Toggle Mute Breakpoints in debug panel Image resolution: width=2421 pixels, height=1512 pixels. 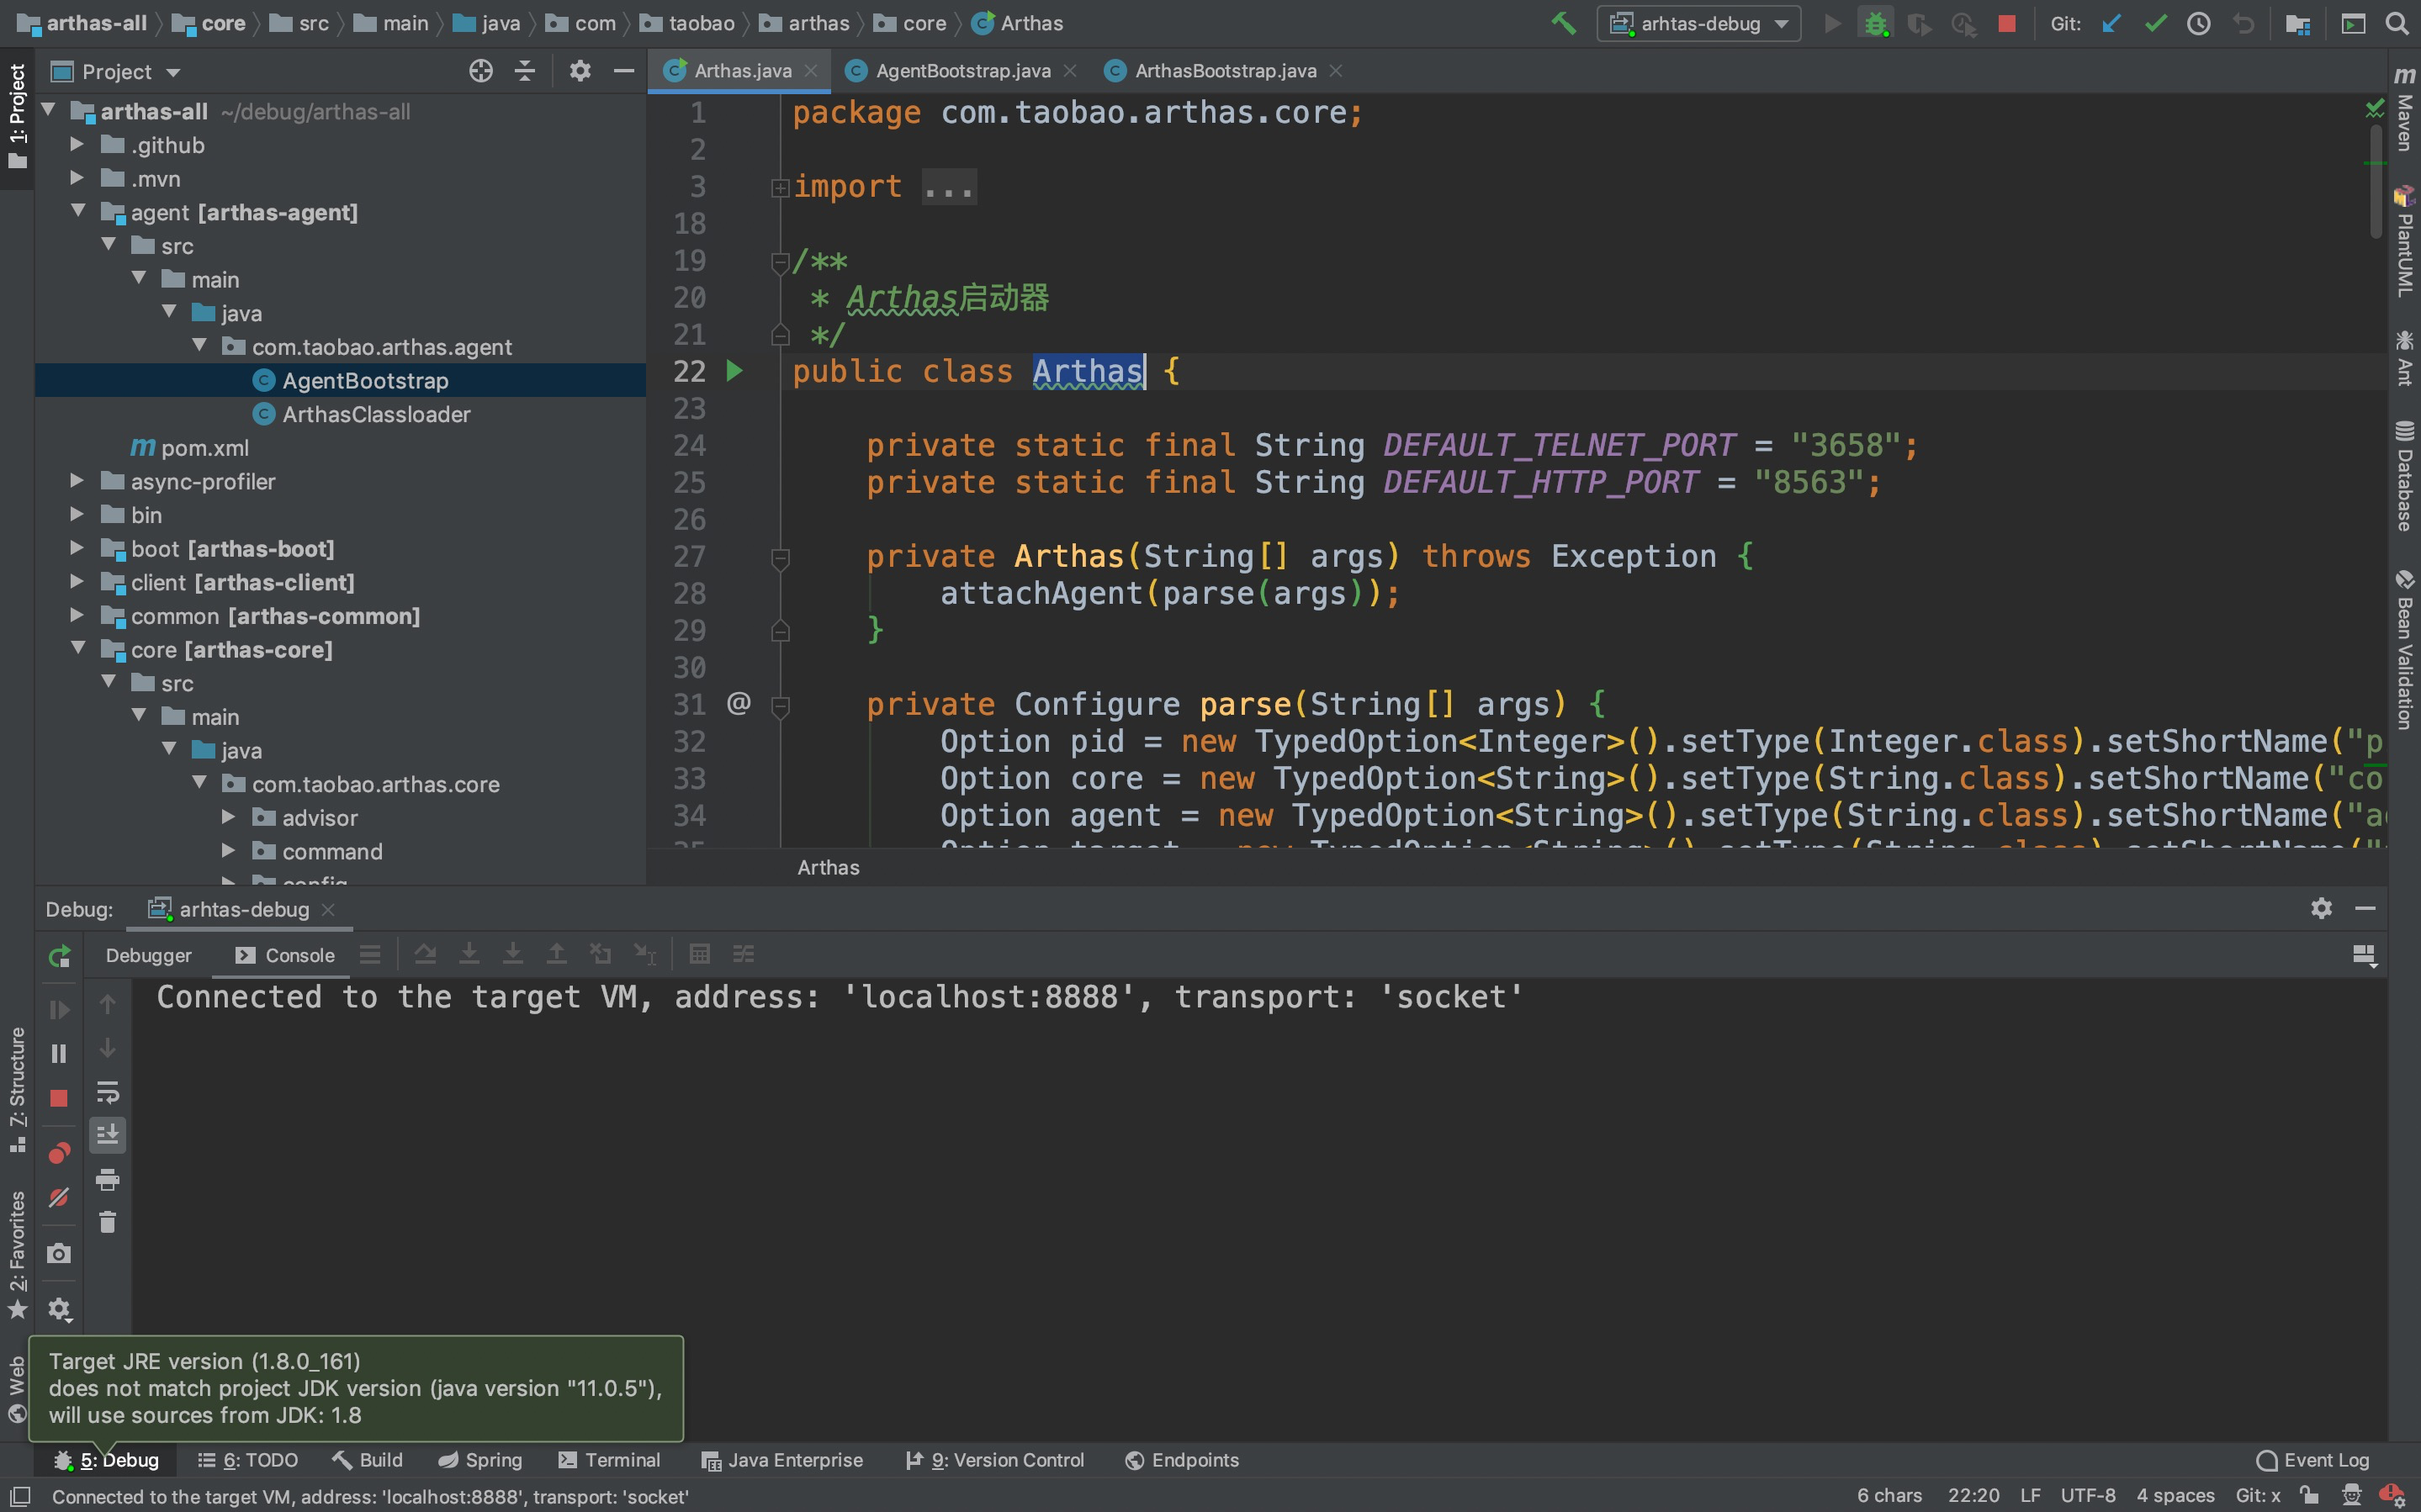59,1197
